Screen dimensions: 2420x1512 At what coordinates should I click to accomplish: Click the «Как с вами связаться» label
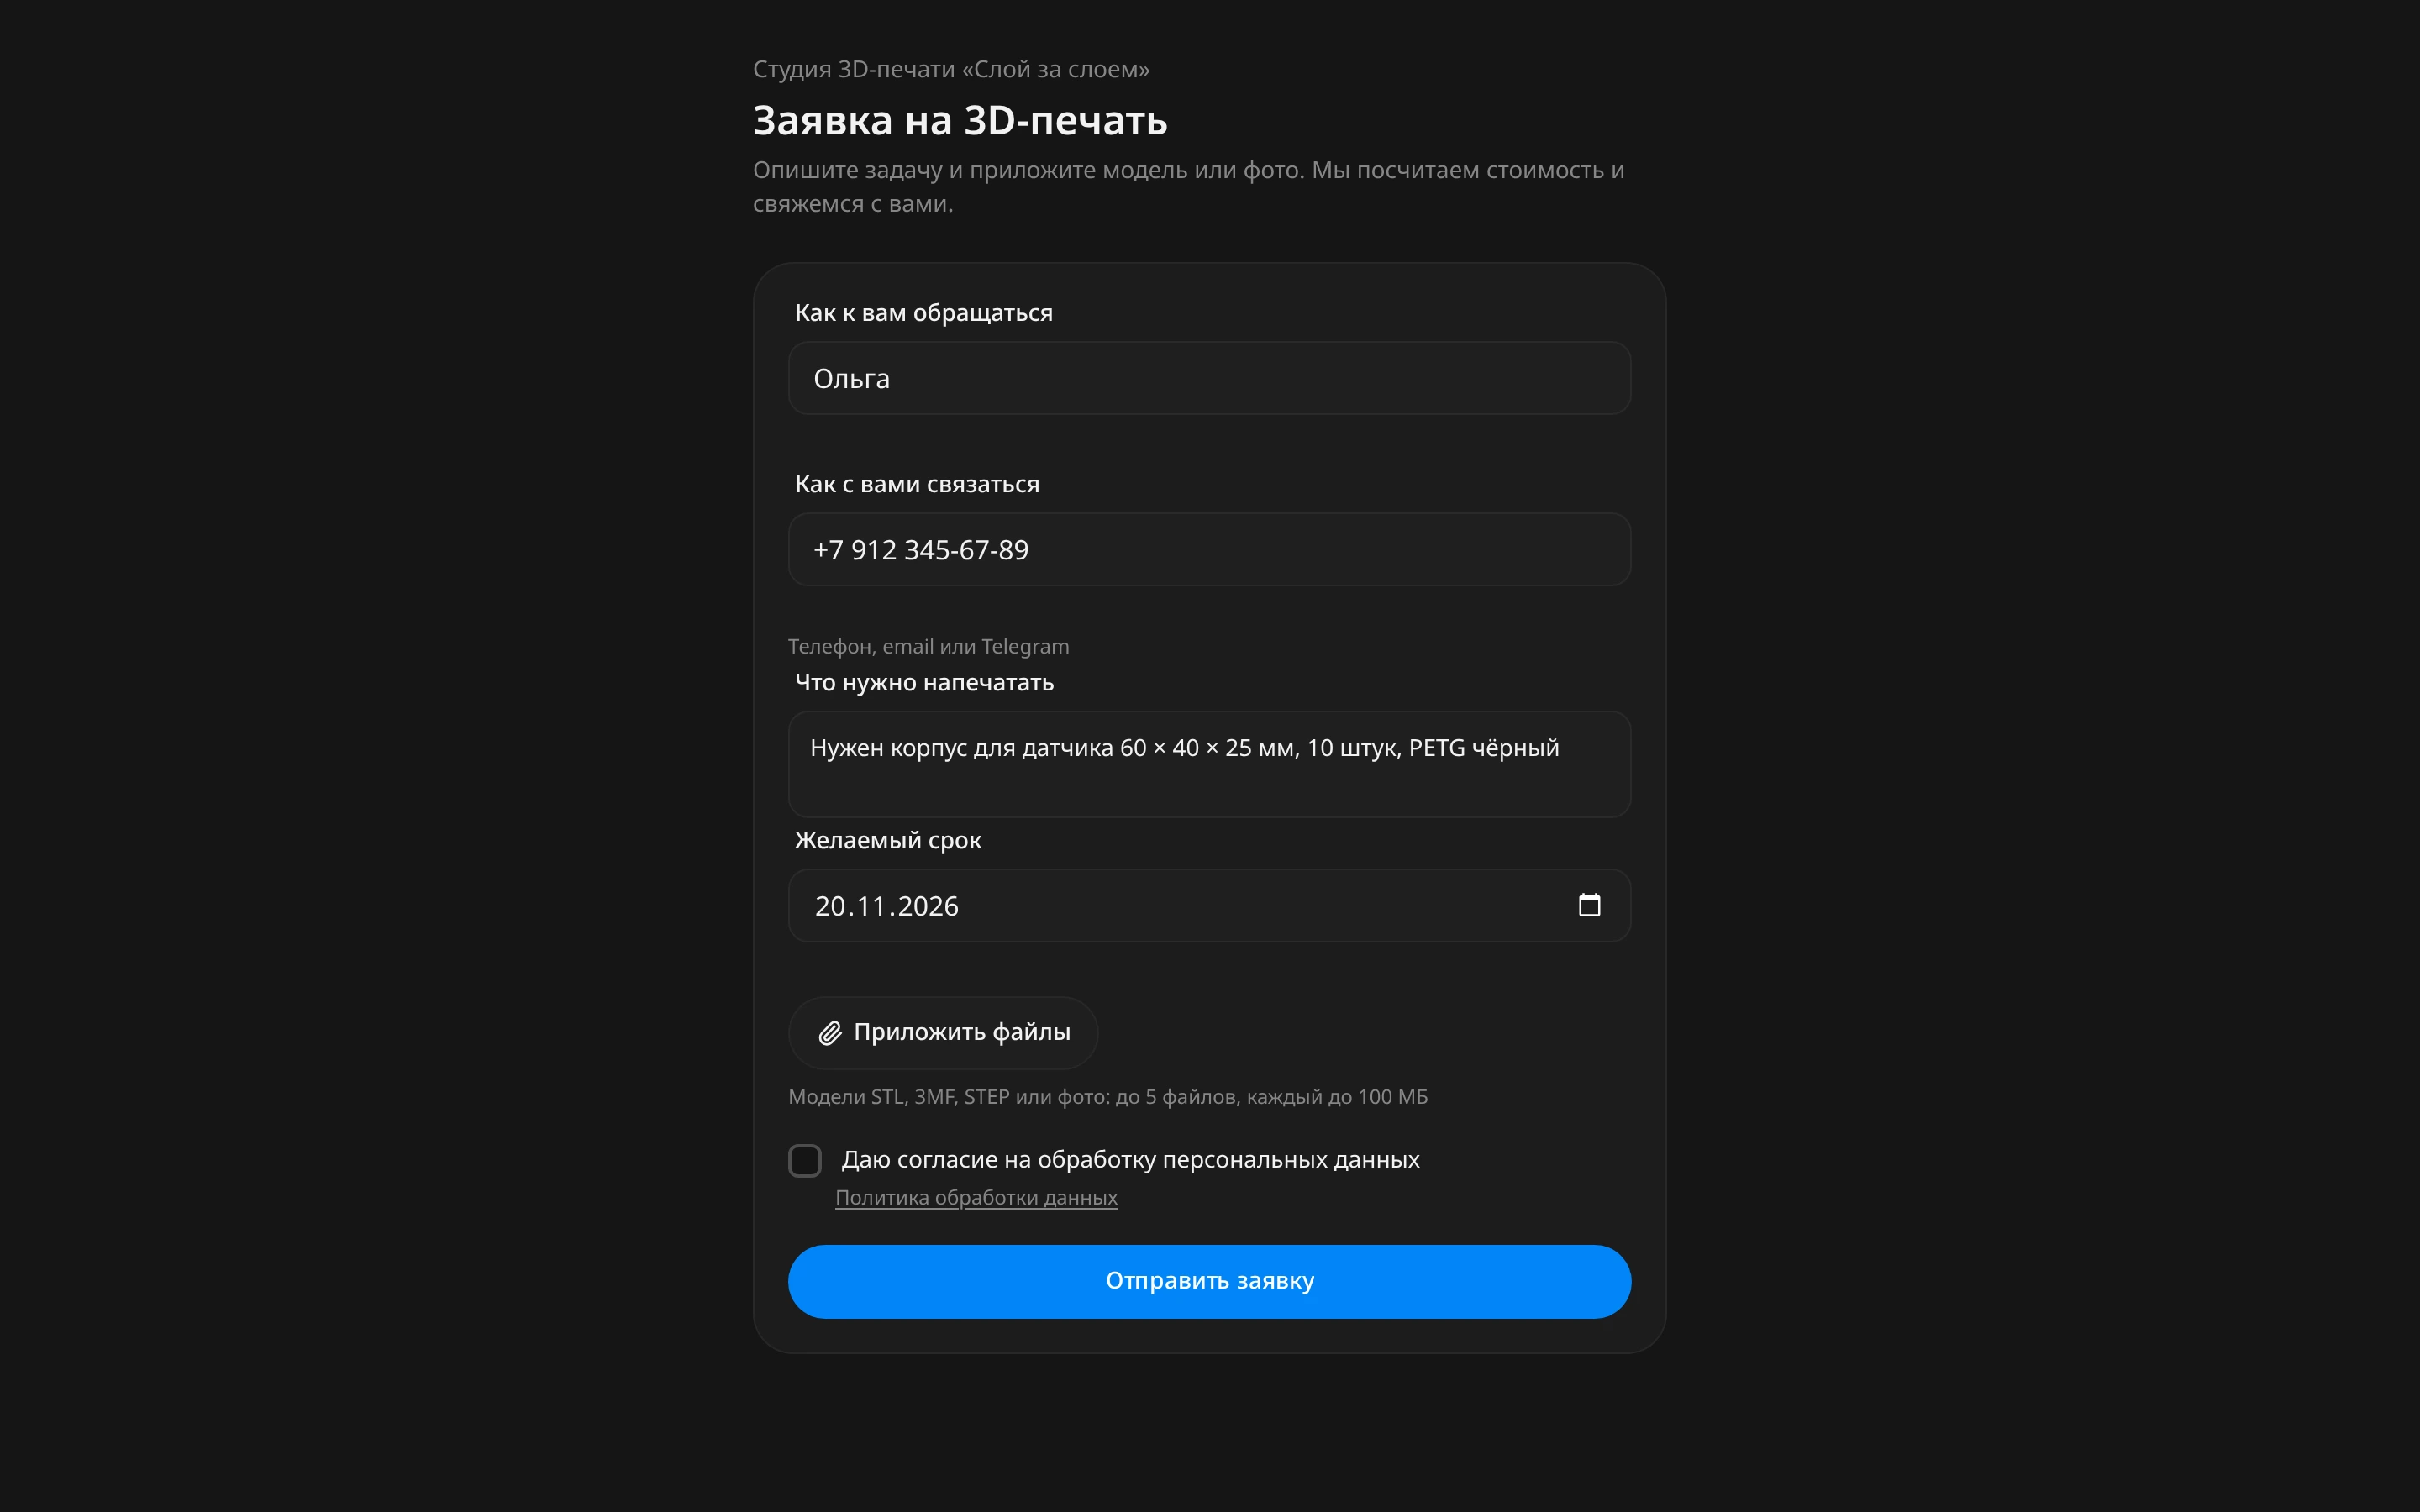click(x=917, y=484)
